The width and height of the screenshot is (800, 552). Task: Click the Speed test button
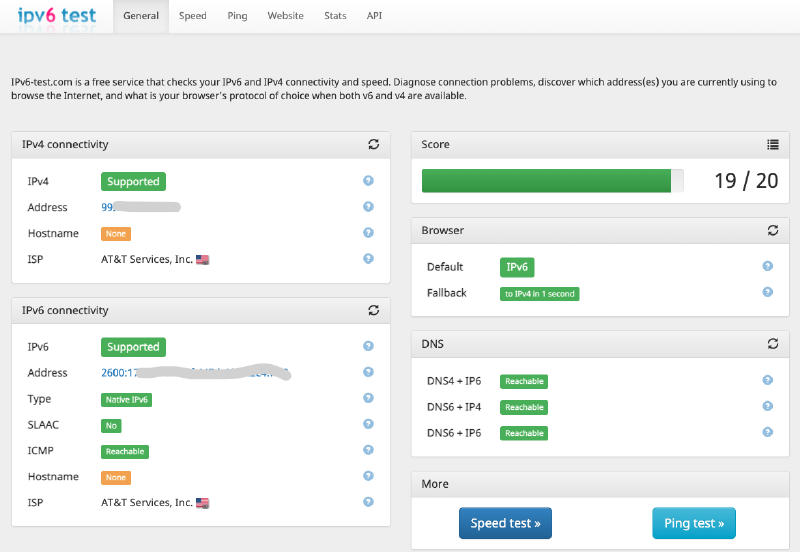(505, 523)
